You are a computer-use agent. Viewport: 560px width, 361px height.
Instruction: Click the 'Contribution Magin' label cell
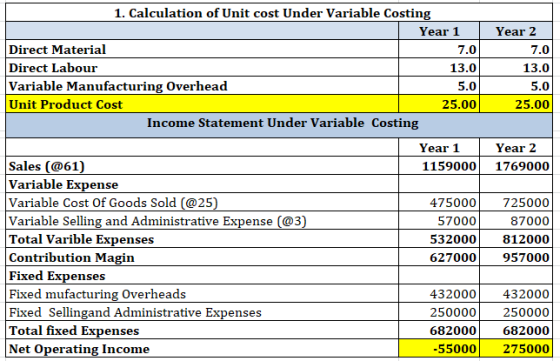[202, 257]
